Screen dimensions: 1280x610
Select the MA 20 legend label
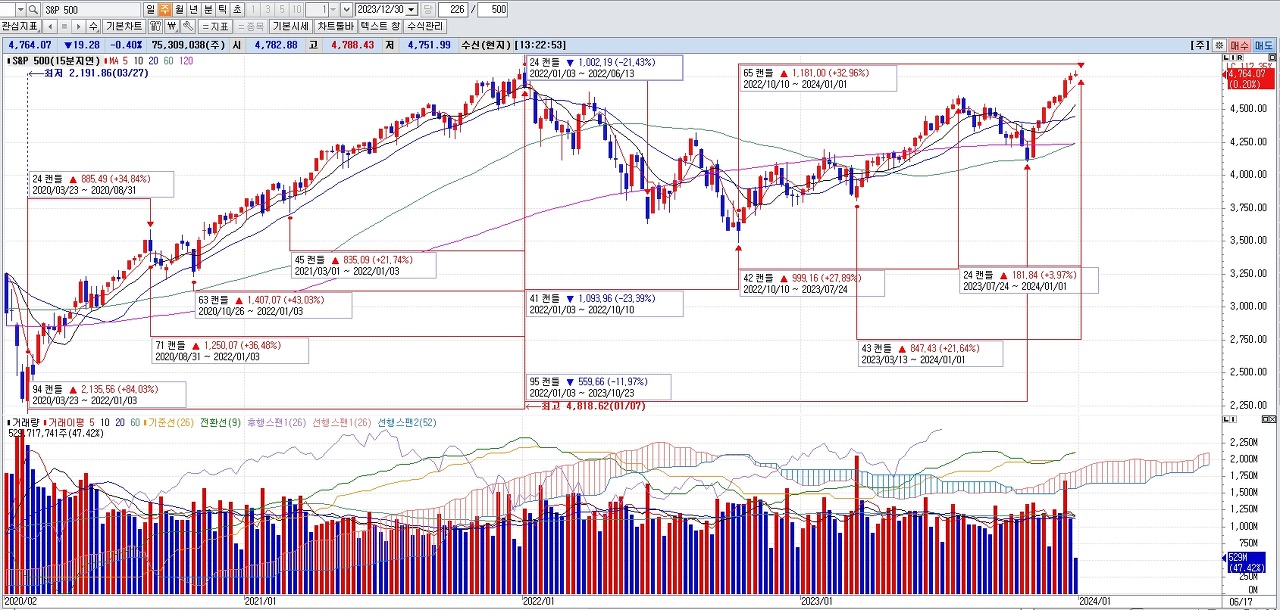coord(152,61)
